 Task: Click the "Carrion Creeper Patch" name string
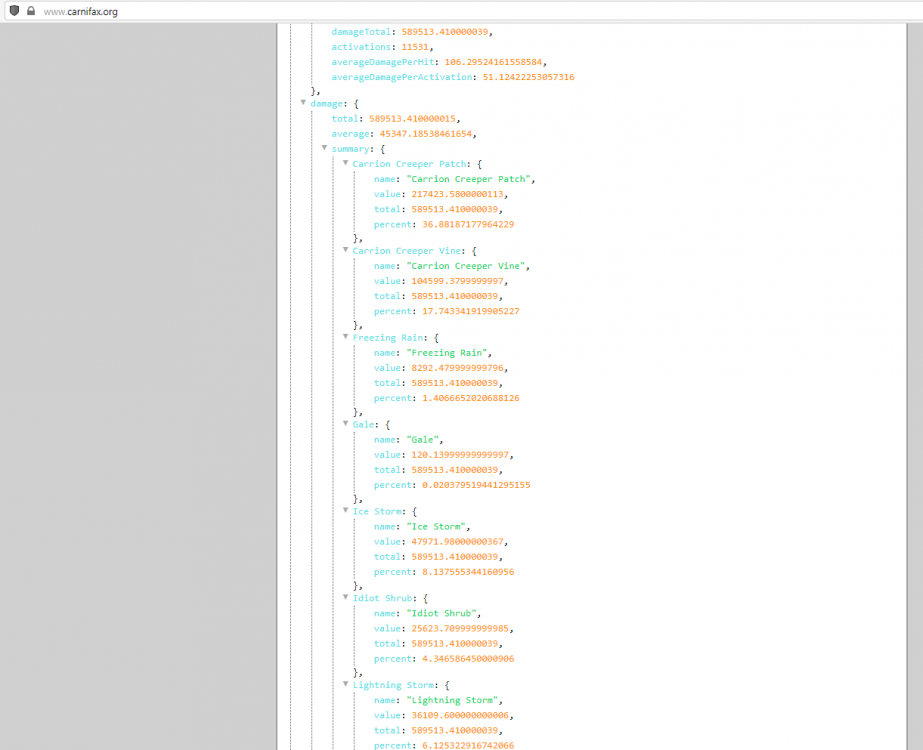[470, 179]
